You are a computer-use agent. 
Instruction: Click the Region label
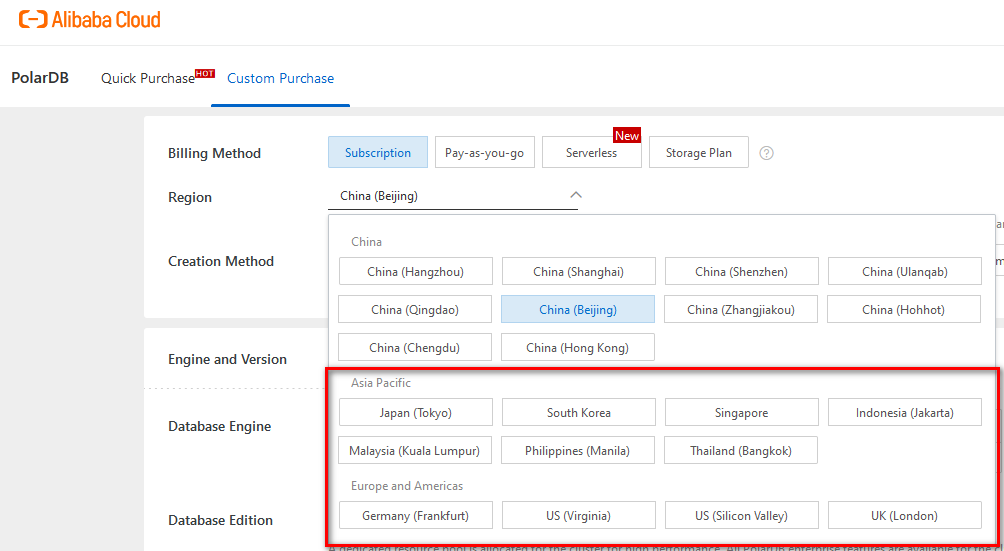tap(190, 197)
